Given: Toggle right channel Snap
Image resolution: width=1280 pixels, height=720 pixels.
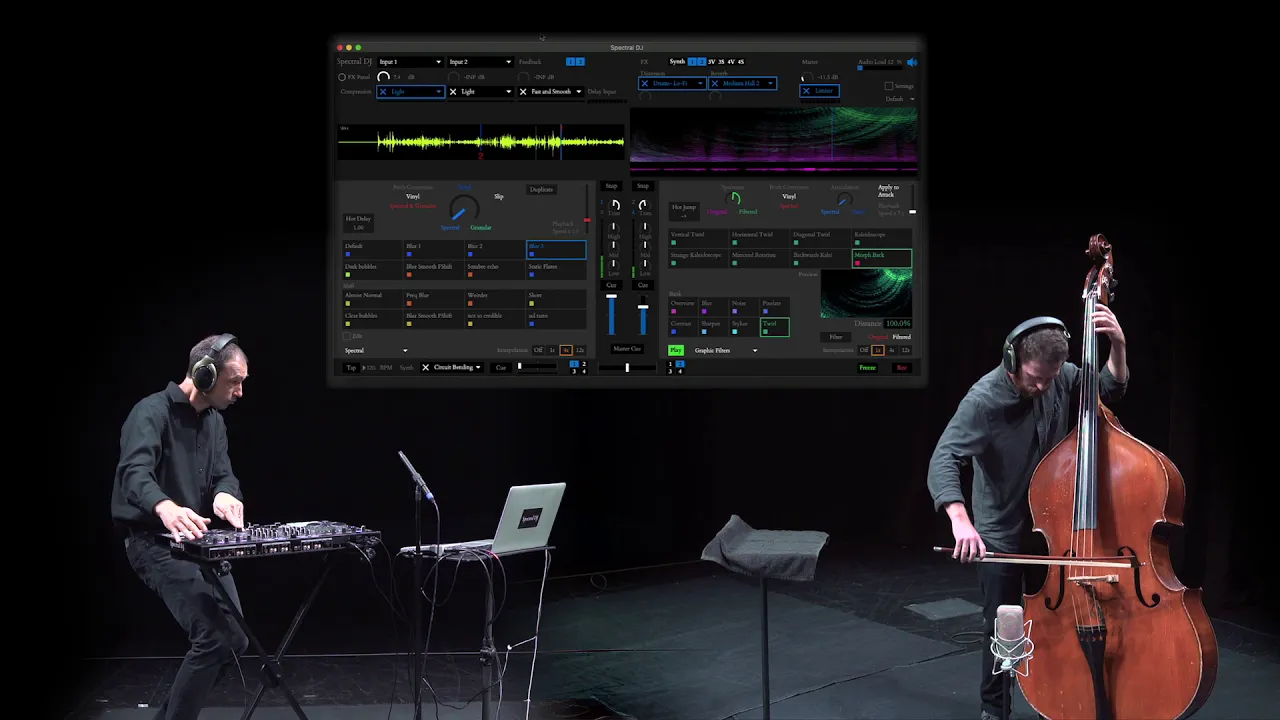Looking at the screenshot, I should point(643,186).
